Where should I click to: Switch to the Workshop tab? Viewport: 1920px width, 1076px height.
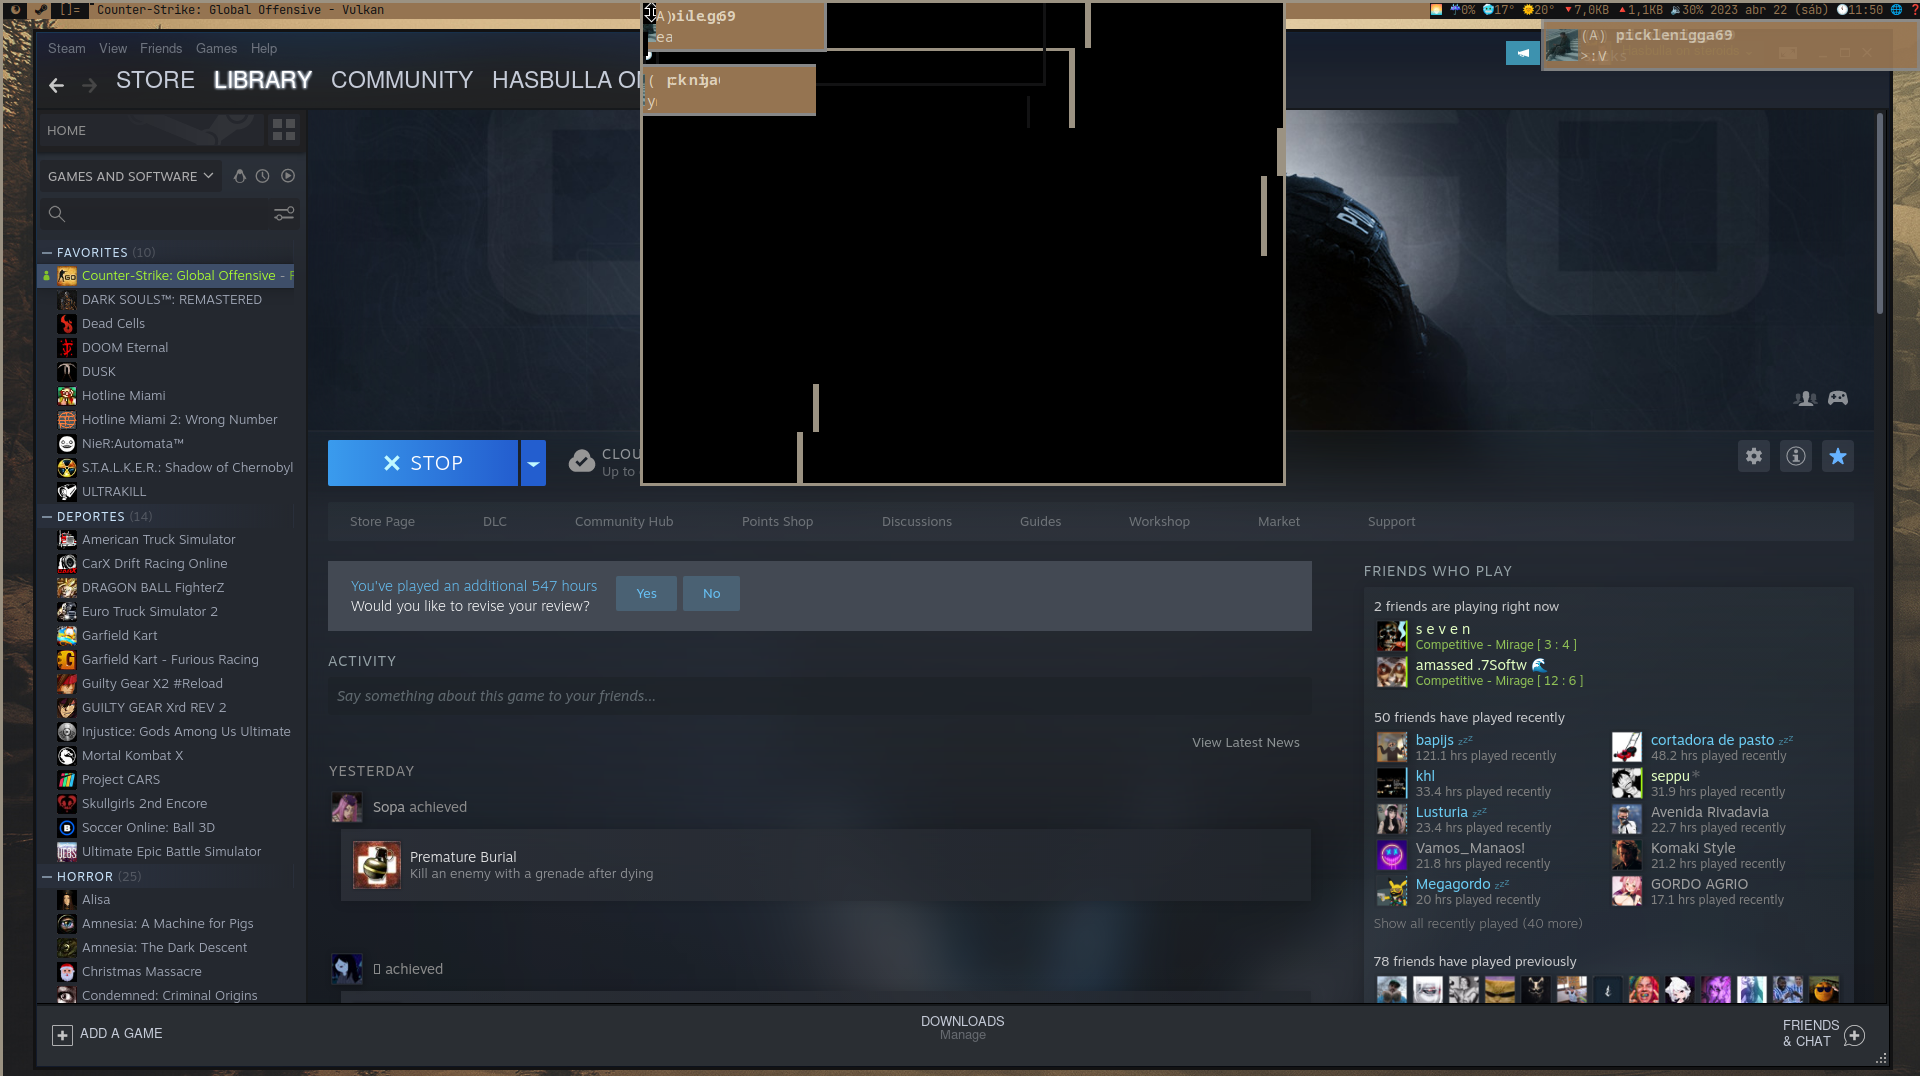(x=1158, y=521)
